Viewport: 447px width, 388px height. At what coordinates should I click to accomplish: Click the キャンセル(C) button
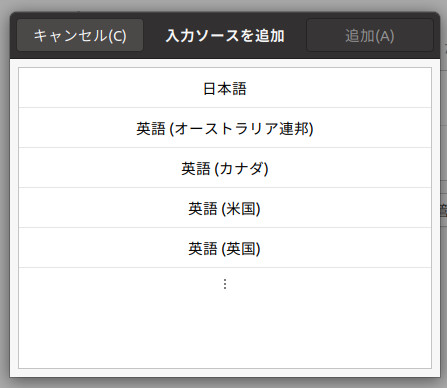click(80, 35)
